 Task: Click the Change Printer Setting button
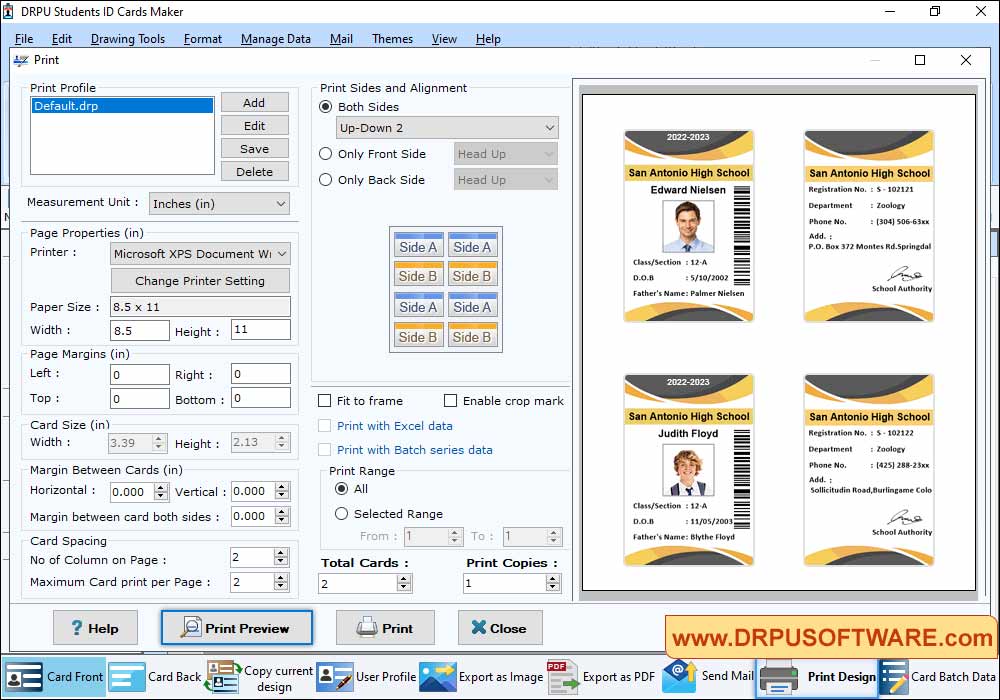200,281
